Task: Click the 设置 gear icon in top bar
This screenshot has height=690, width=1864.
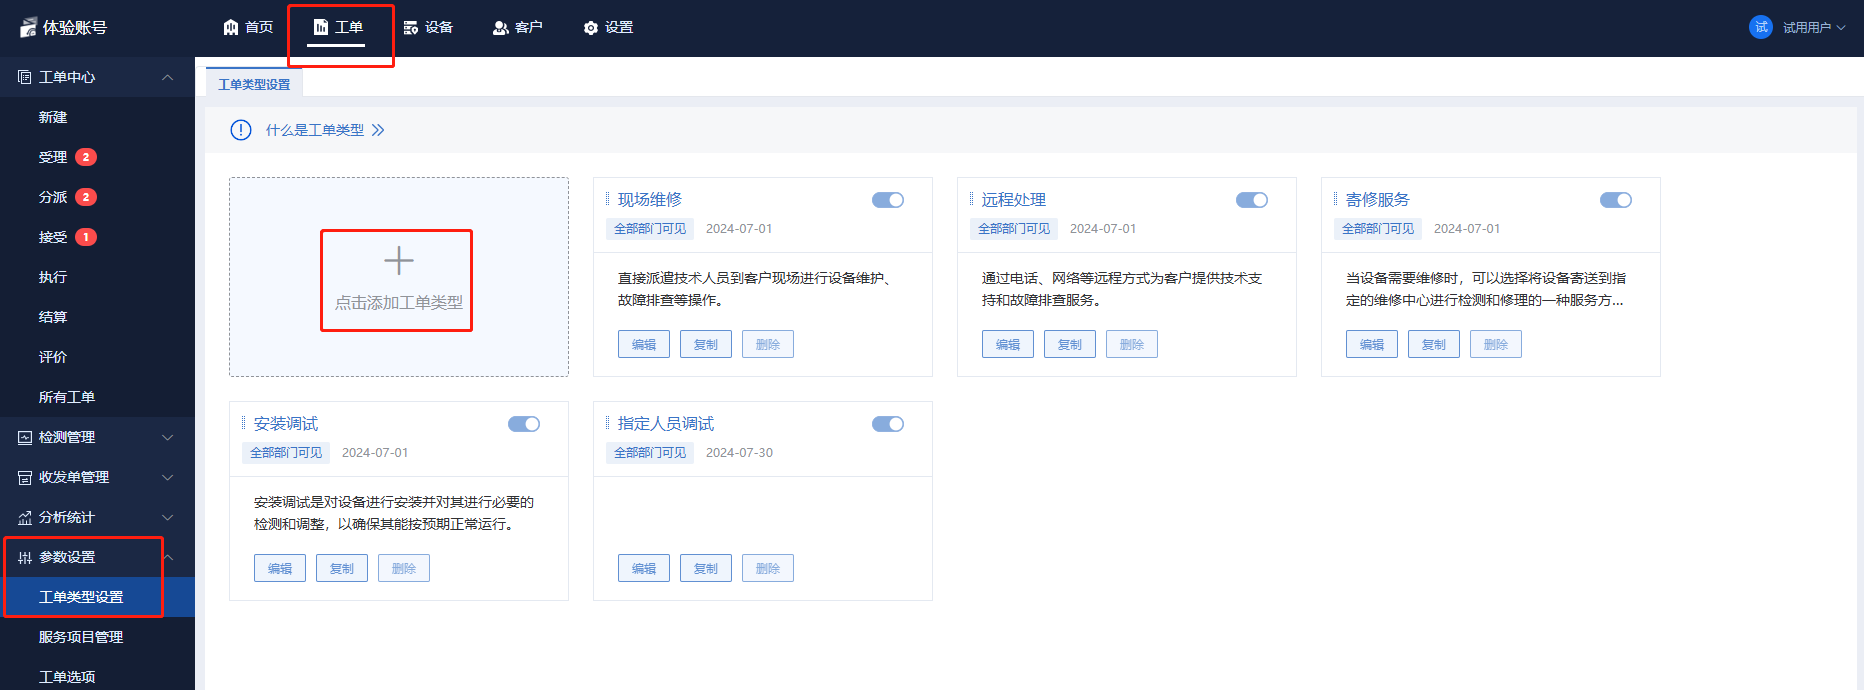Action: 591,27
